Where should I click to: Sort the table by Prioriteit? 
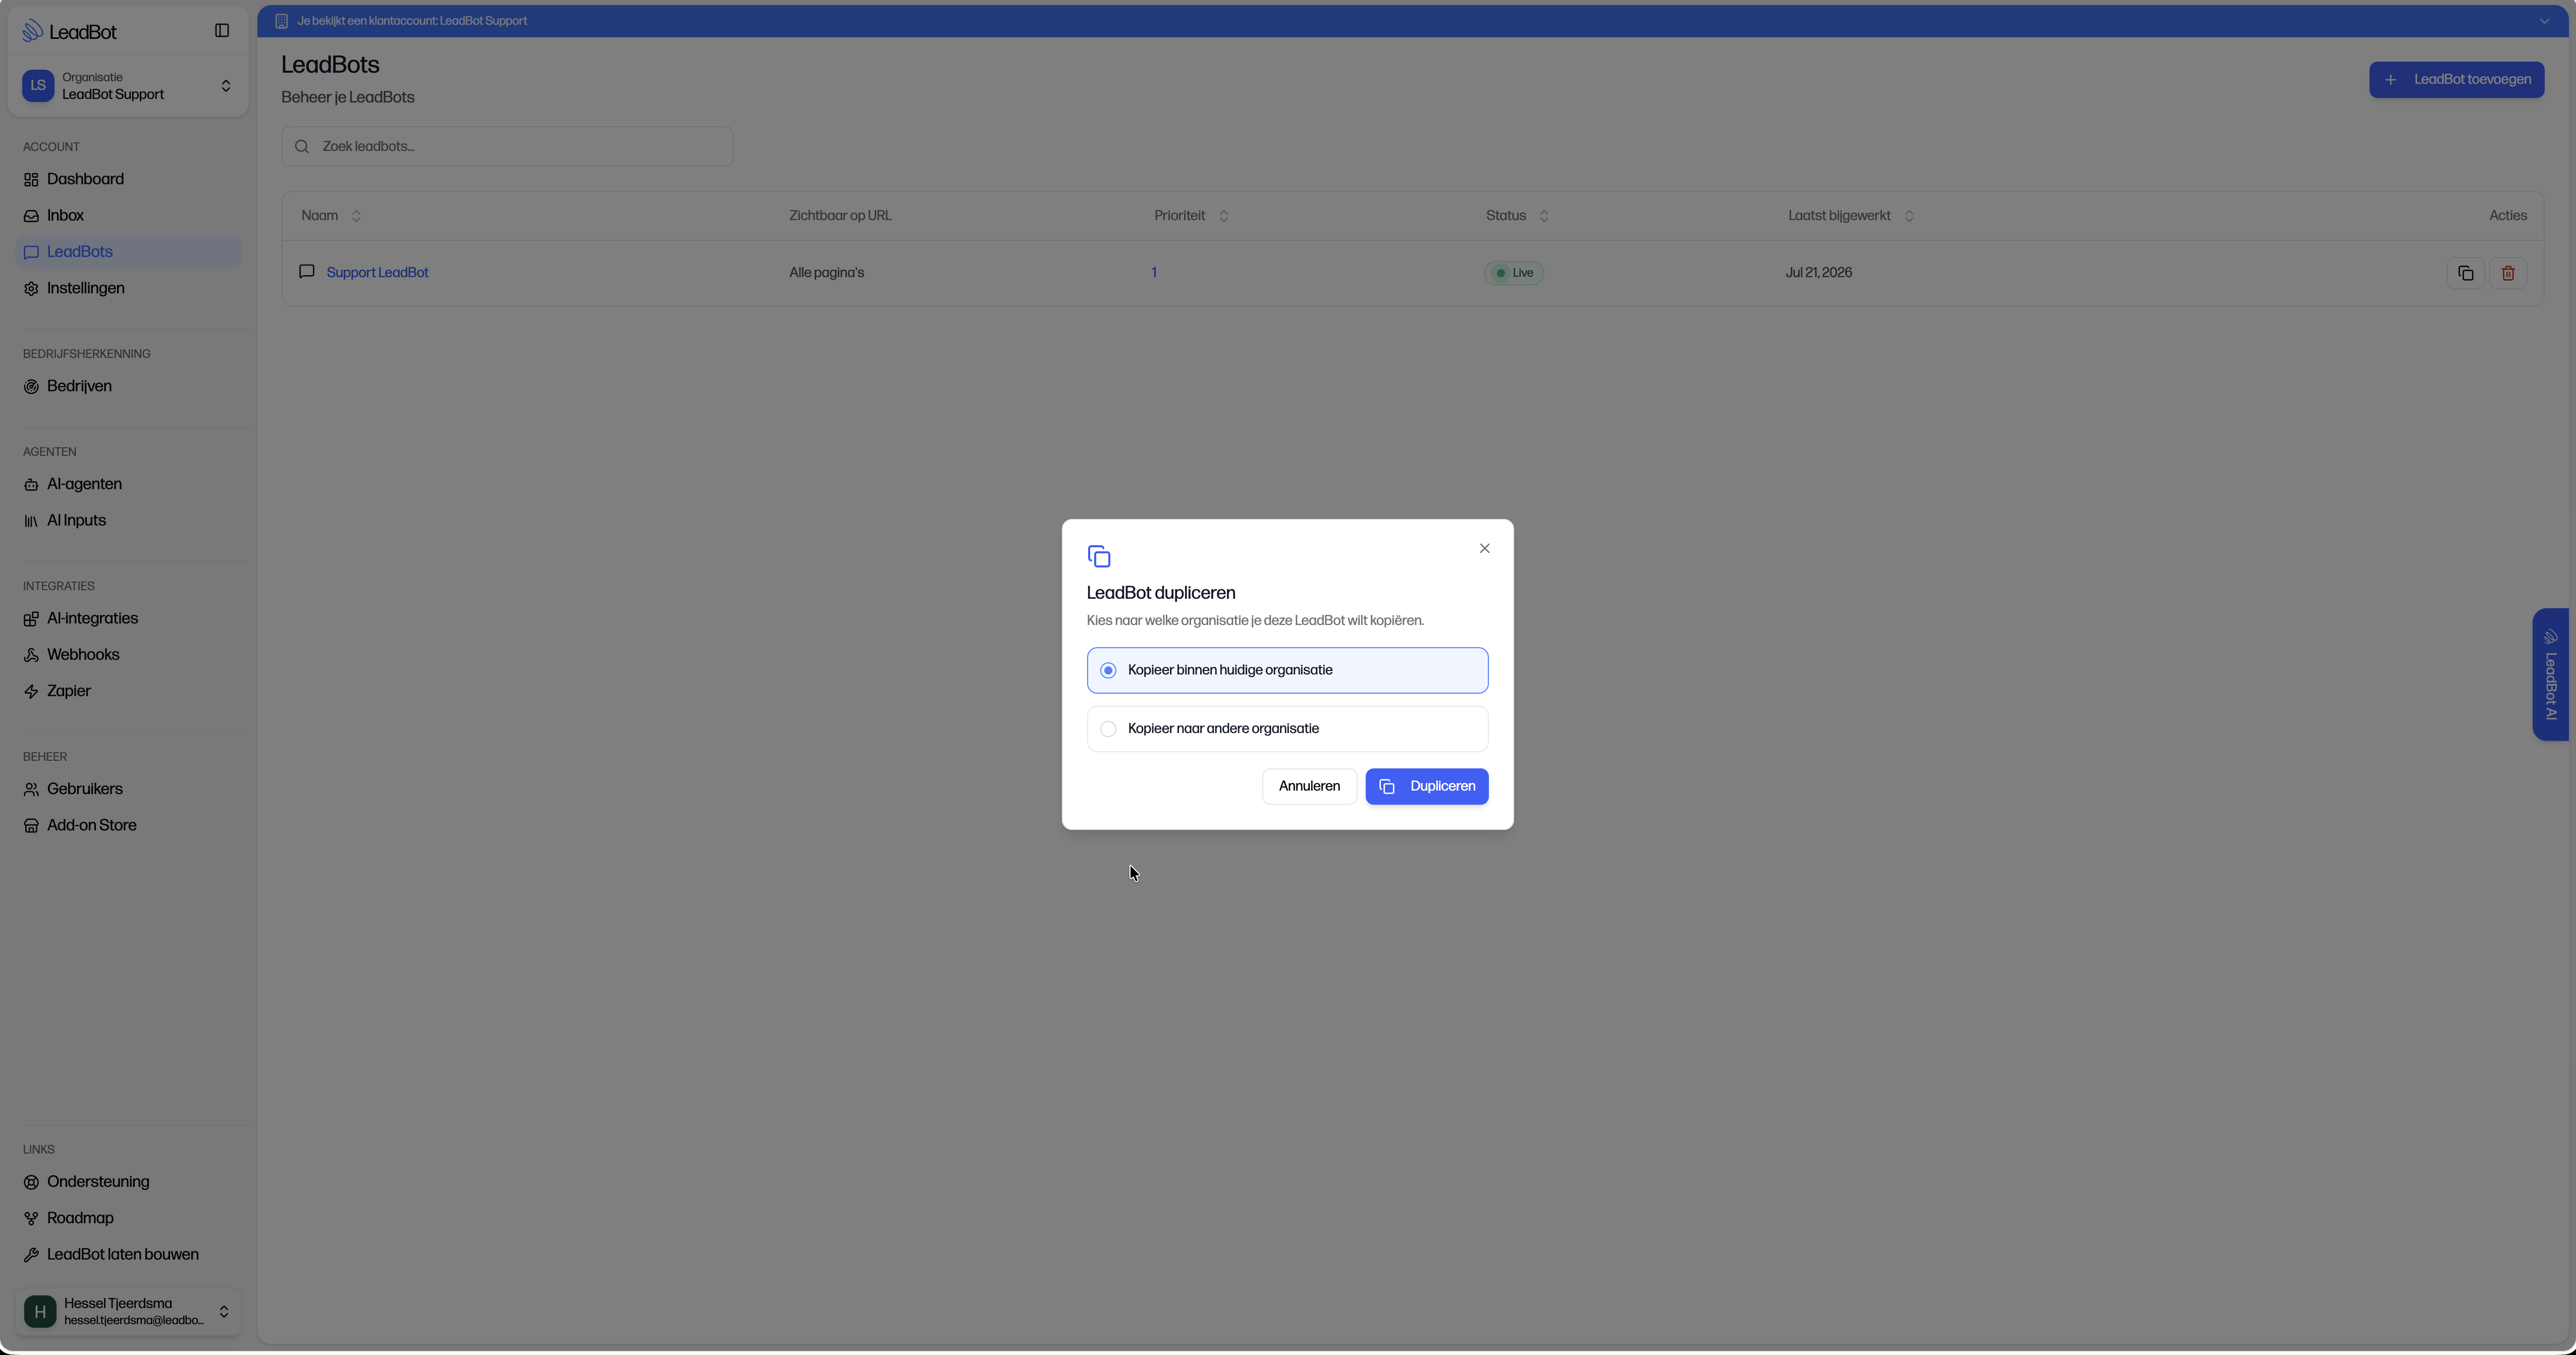coord(1191,216)
